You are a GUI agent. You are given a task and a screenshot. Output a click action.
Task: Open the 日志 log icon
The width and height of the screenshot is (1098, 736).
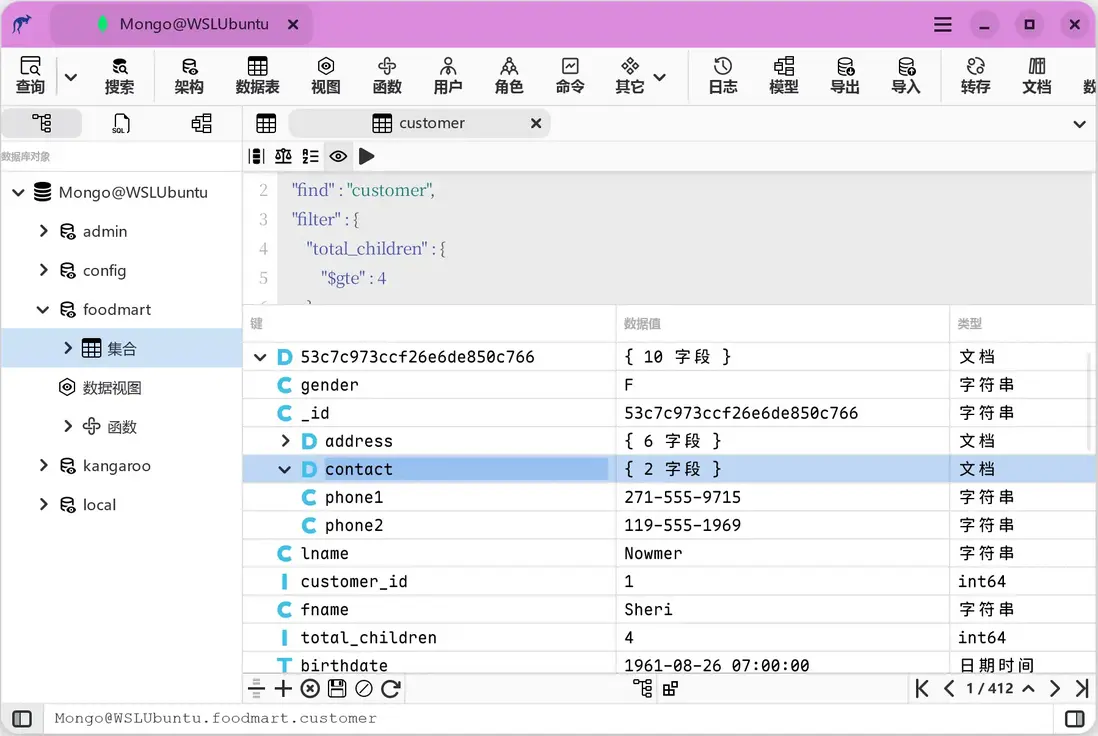click(x=722, y=76)
